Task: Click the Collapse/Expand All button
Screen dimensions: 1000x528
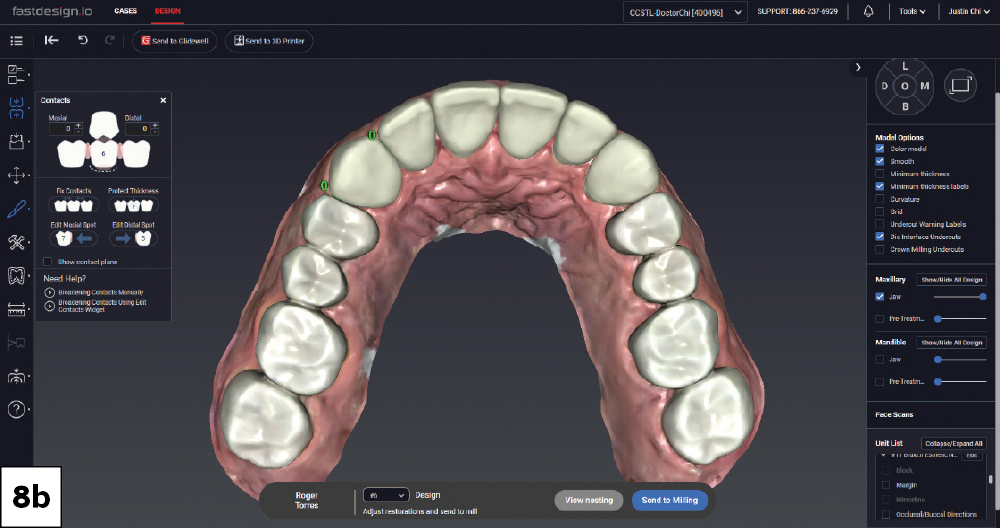Action: (953, 443)
